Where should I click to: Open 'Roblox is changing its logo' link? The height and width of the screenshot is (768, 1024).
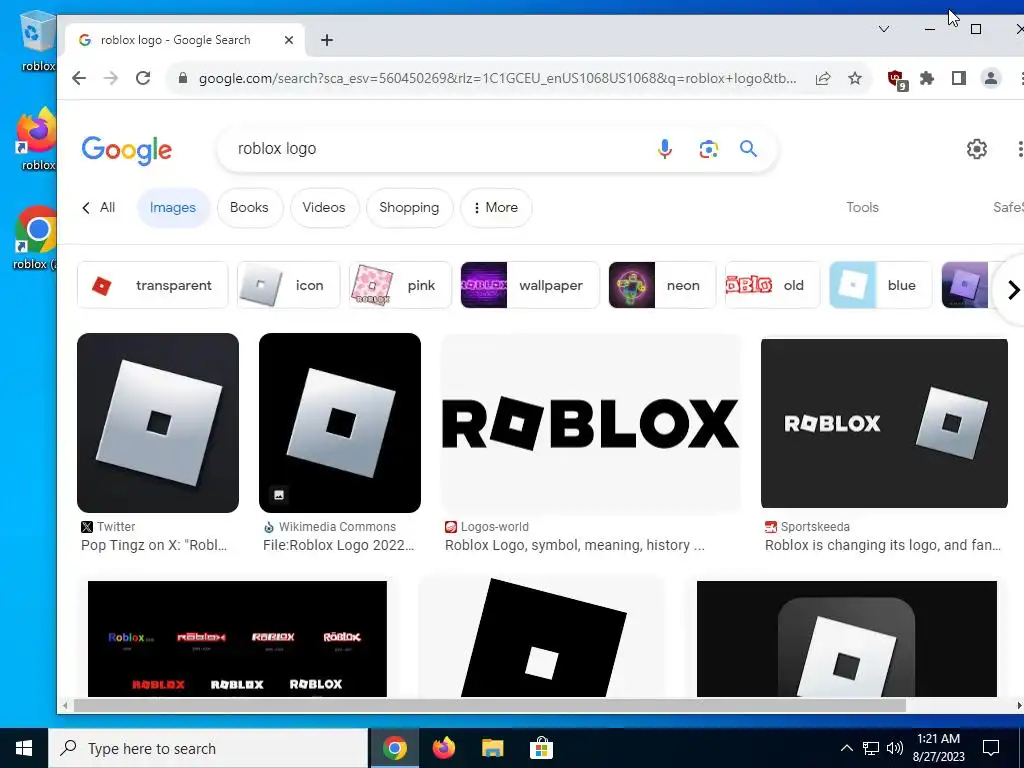pos(883,545)
